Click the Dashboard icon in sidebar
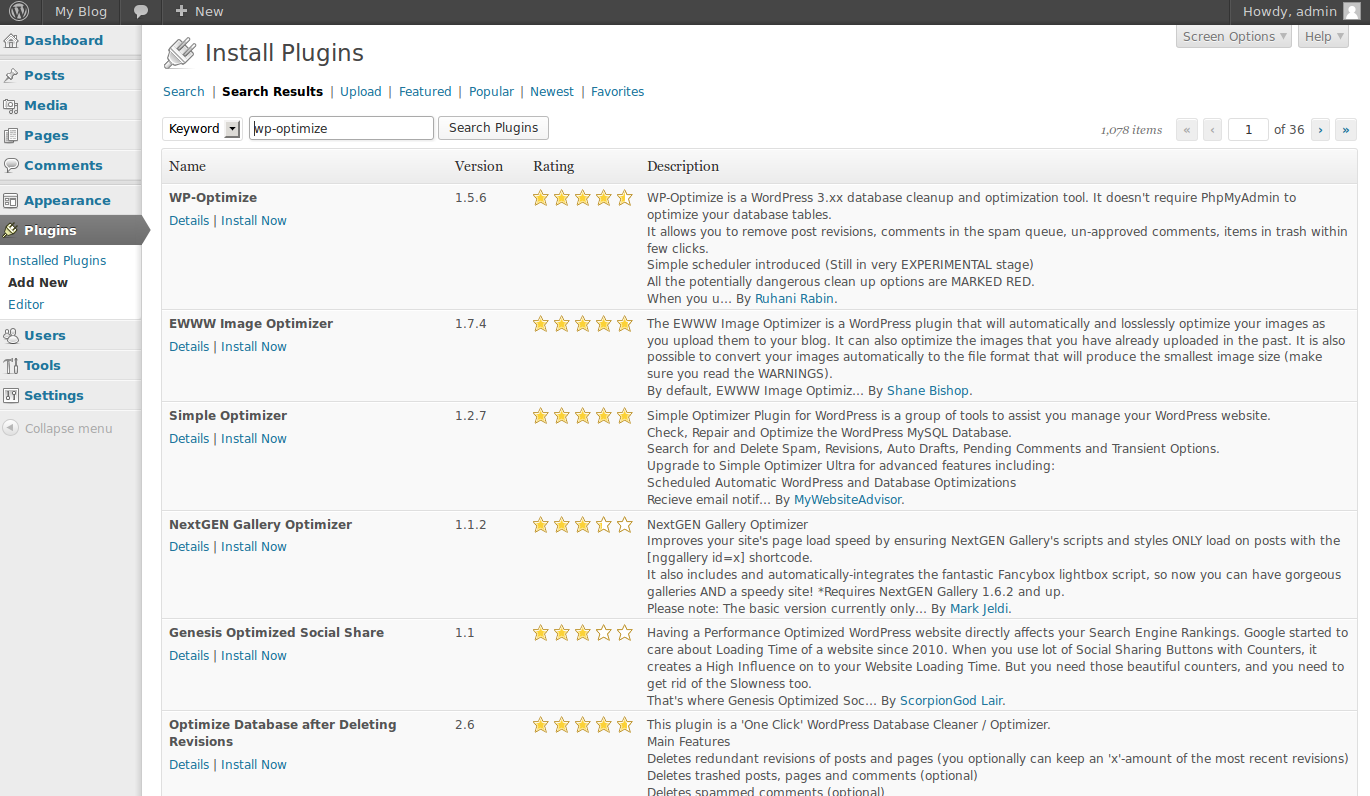Viewport: 1370px width, 796px height. 11,41
